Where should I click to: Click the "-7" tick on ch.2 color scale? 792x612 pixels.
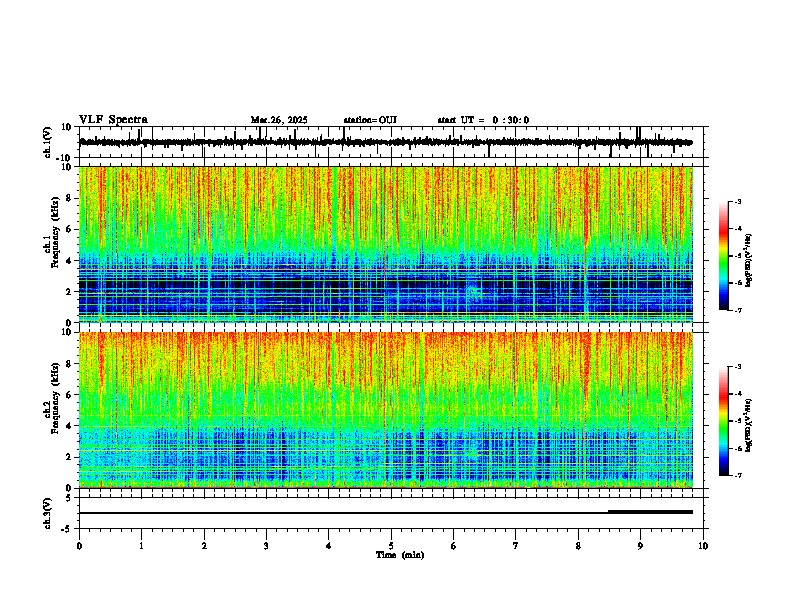coord(736,475)
